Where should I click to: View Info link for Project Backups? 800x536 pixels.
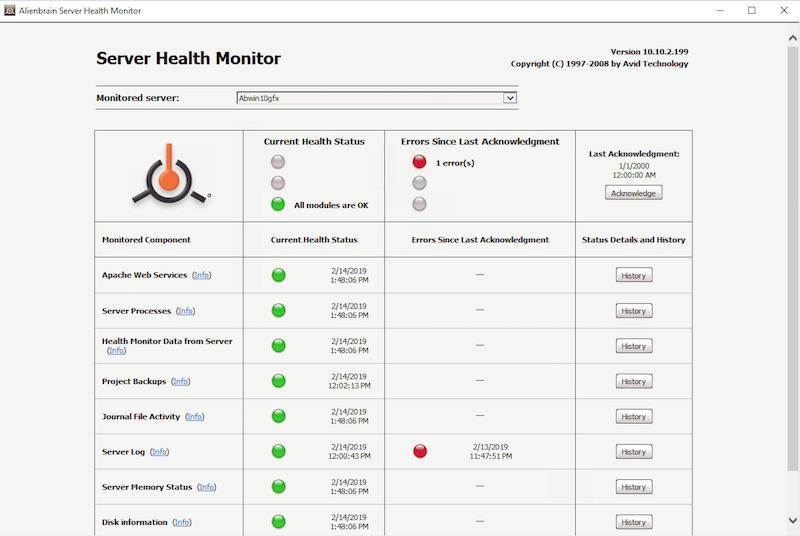tap(180, 381)
